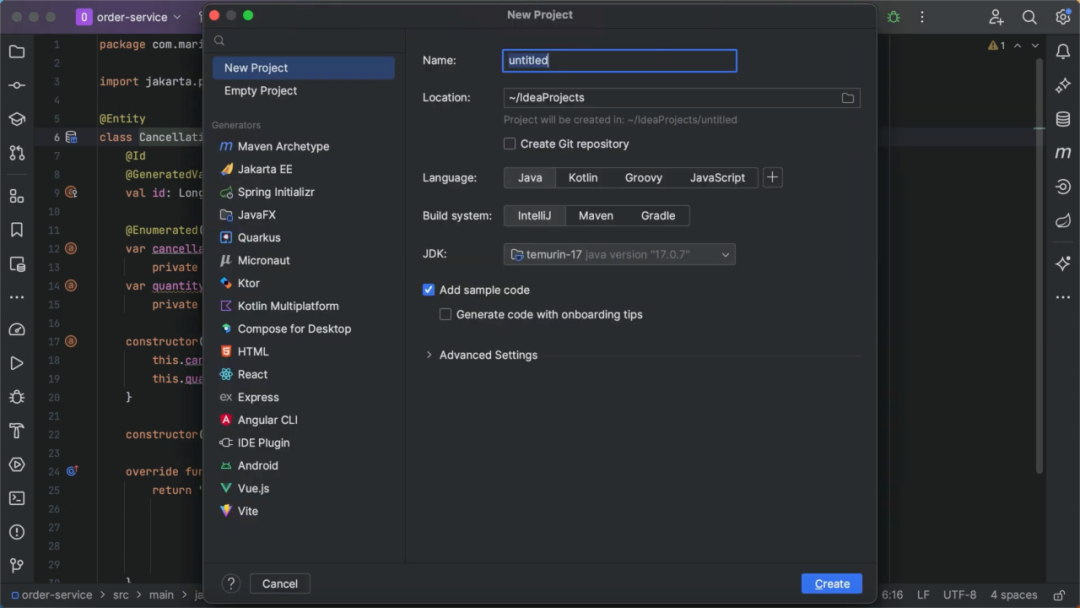Image resolution: width=1080 pixels, height=608 pixels.
Task: Enable Generate code with onboarding tips
Action: coord(446,315)
